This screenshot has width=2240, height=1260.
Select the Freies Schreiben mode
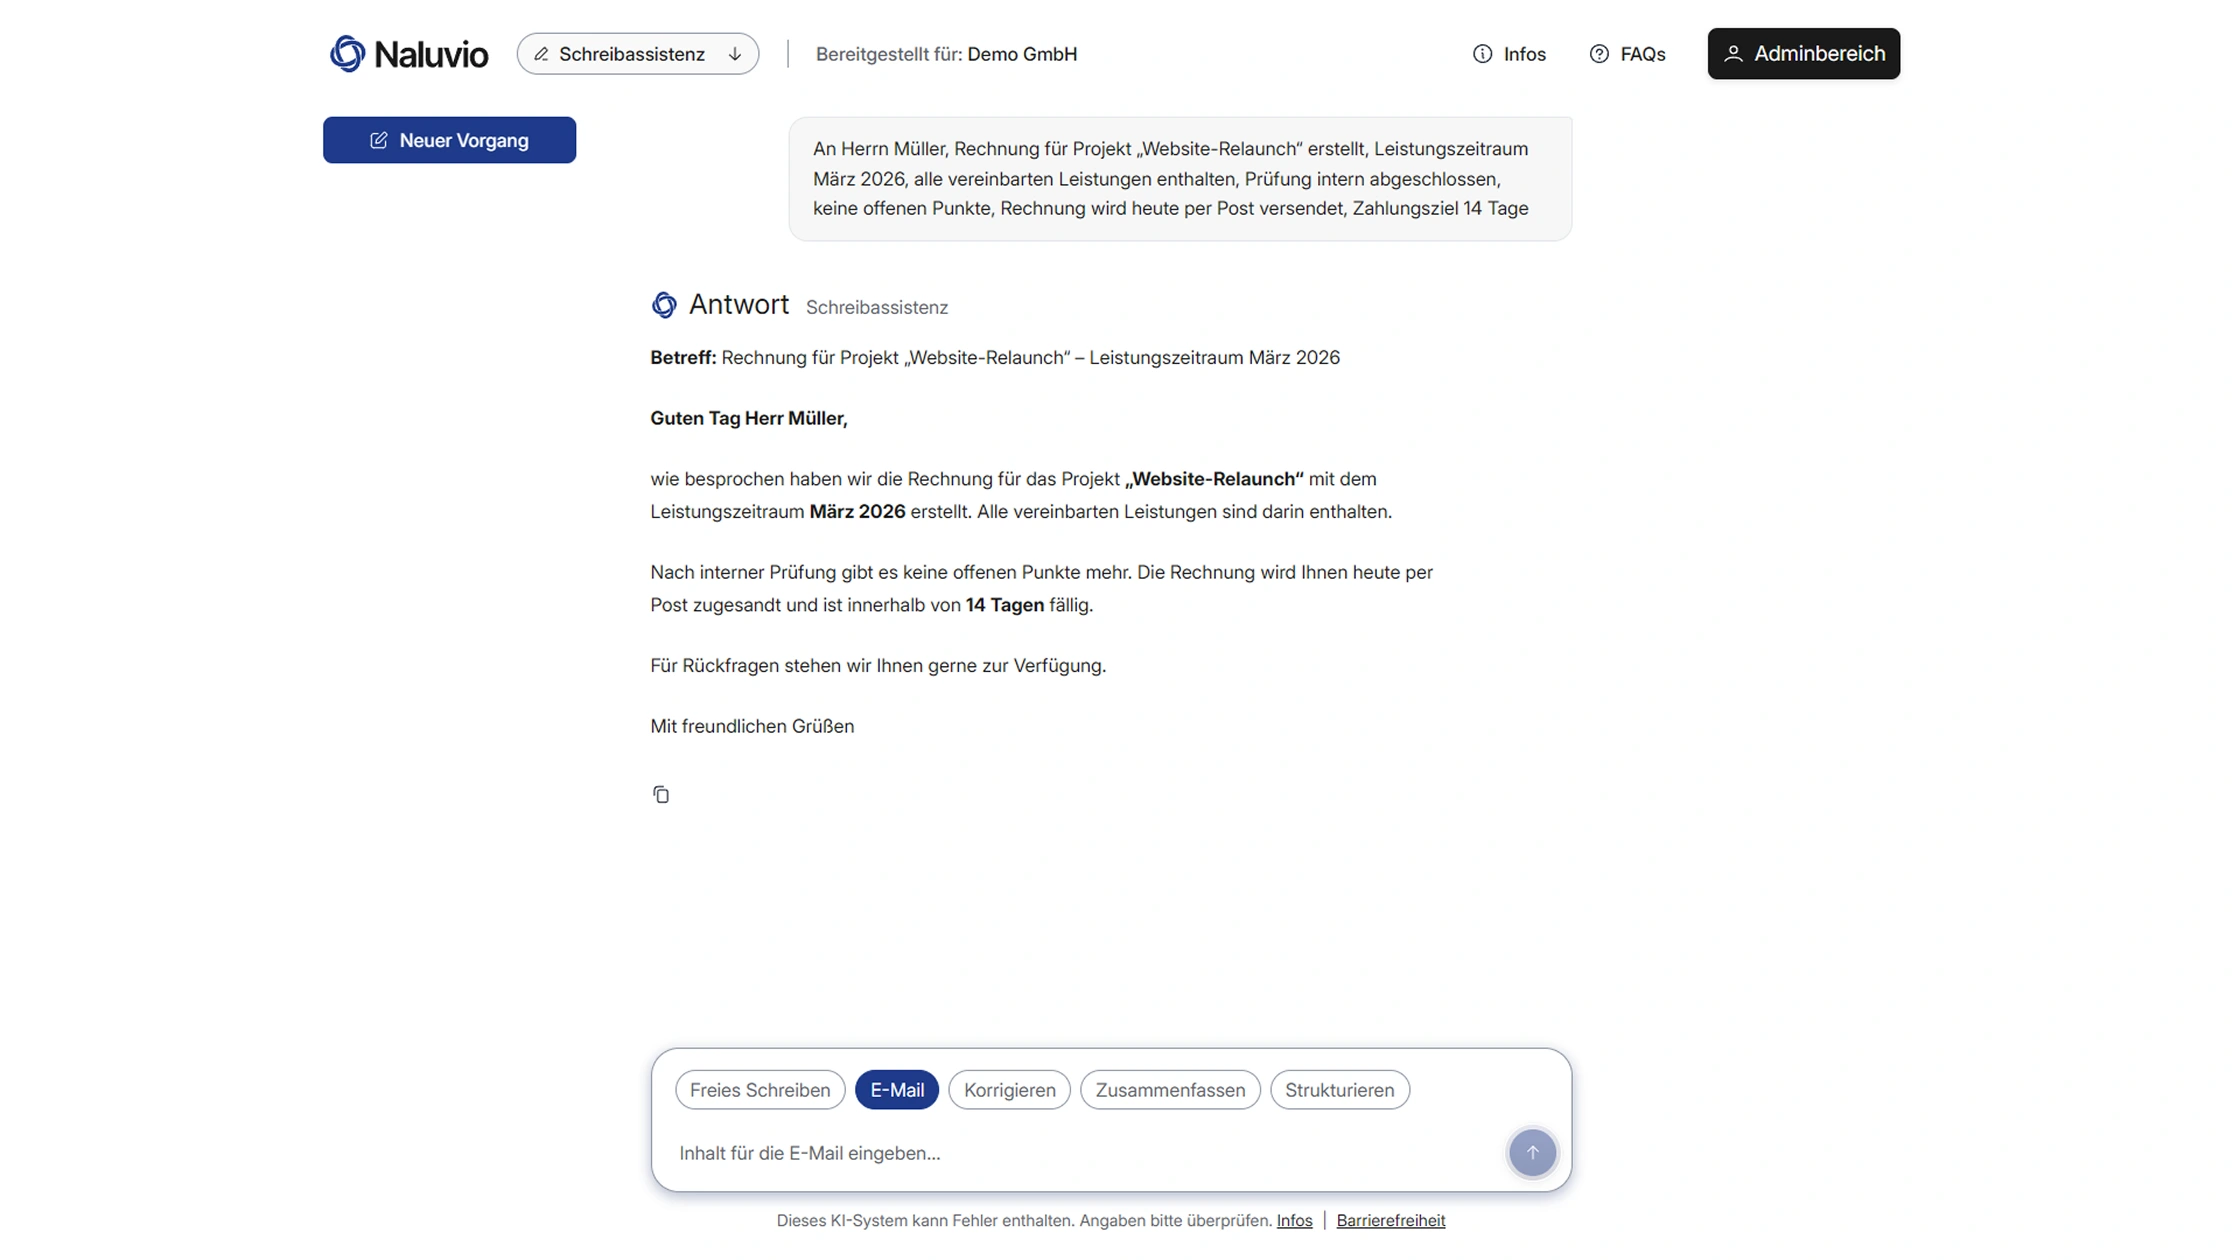pyautogui.click(x=760, y=1090)
